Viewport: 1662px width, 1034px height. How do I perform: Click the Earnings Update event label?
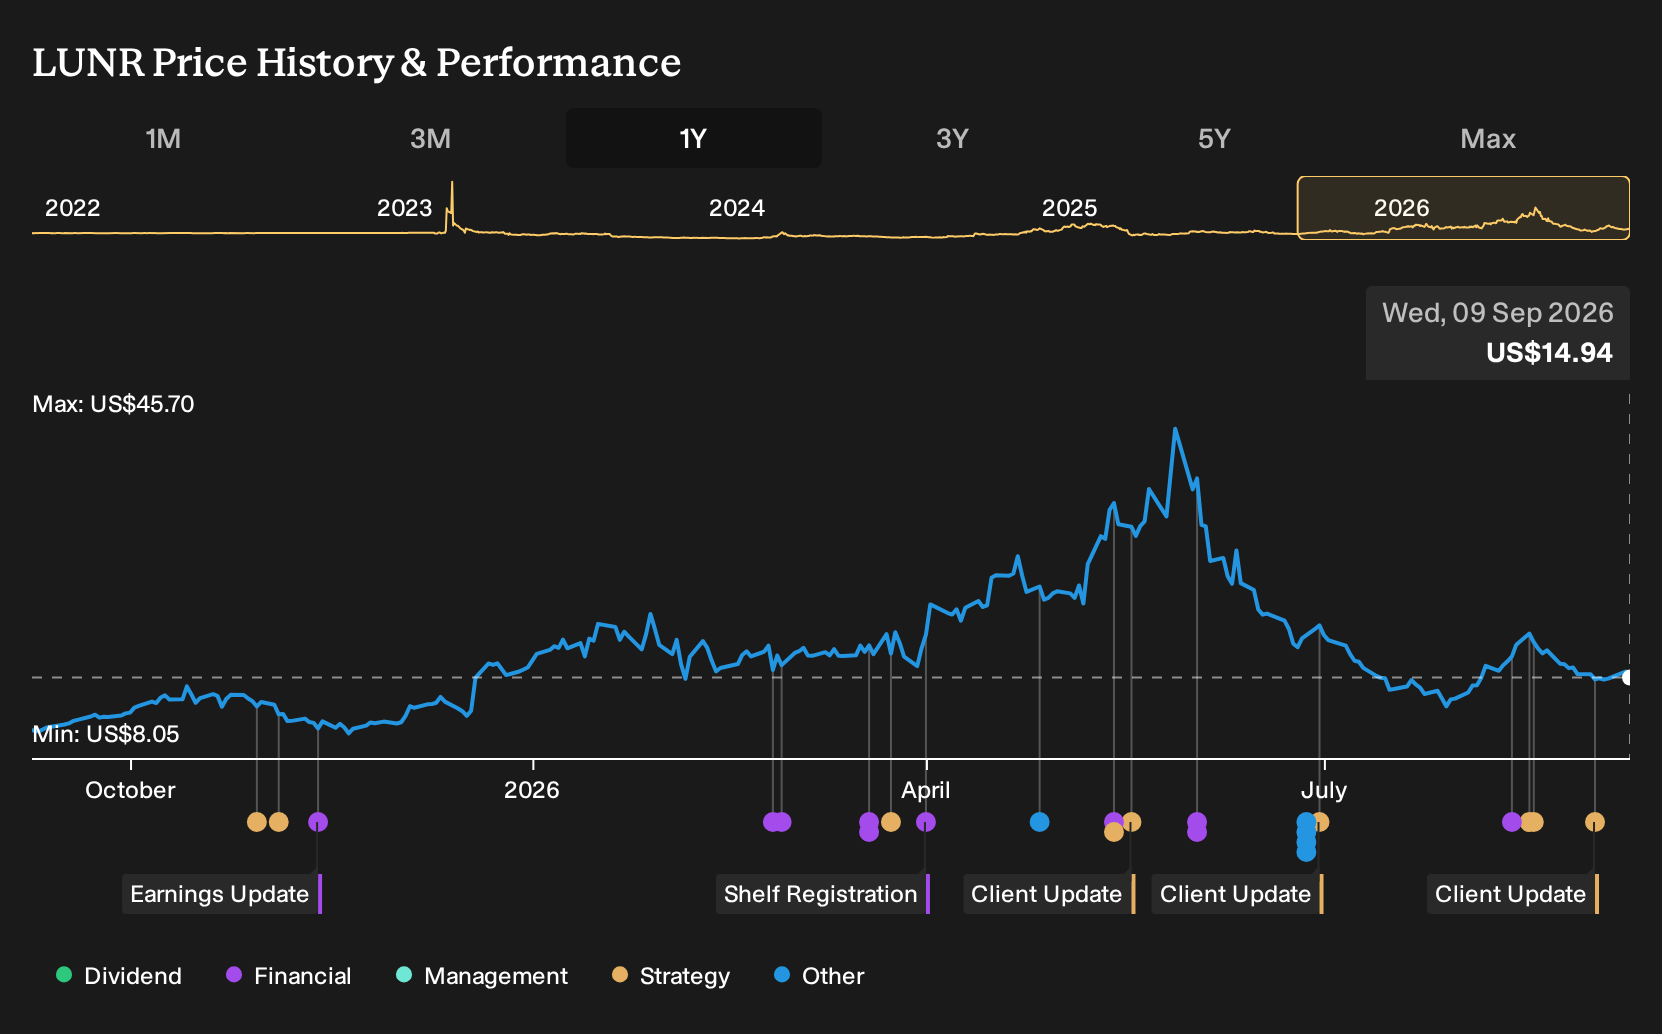[x=222, y=894]
